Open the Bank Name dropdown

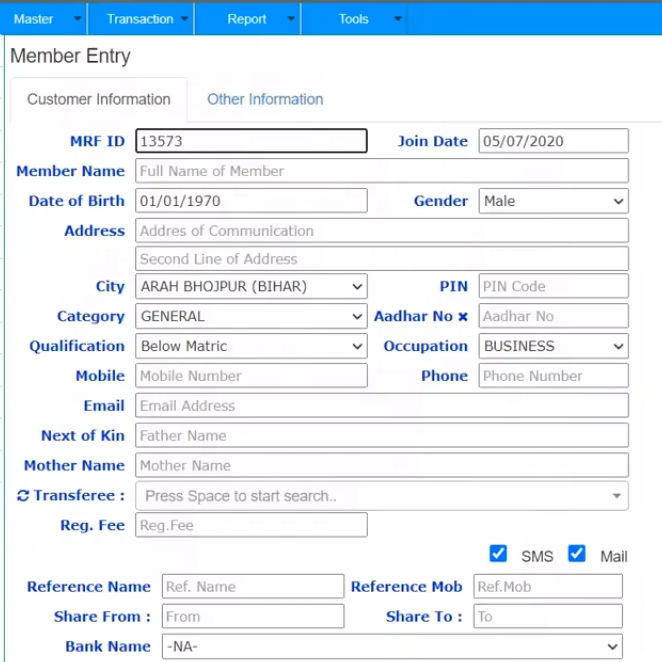coord(392,646)
